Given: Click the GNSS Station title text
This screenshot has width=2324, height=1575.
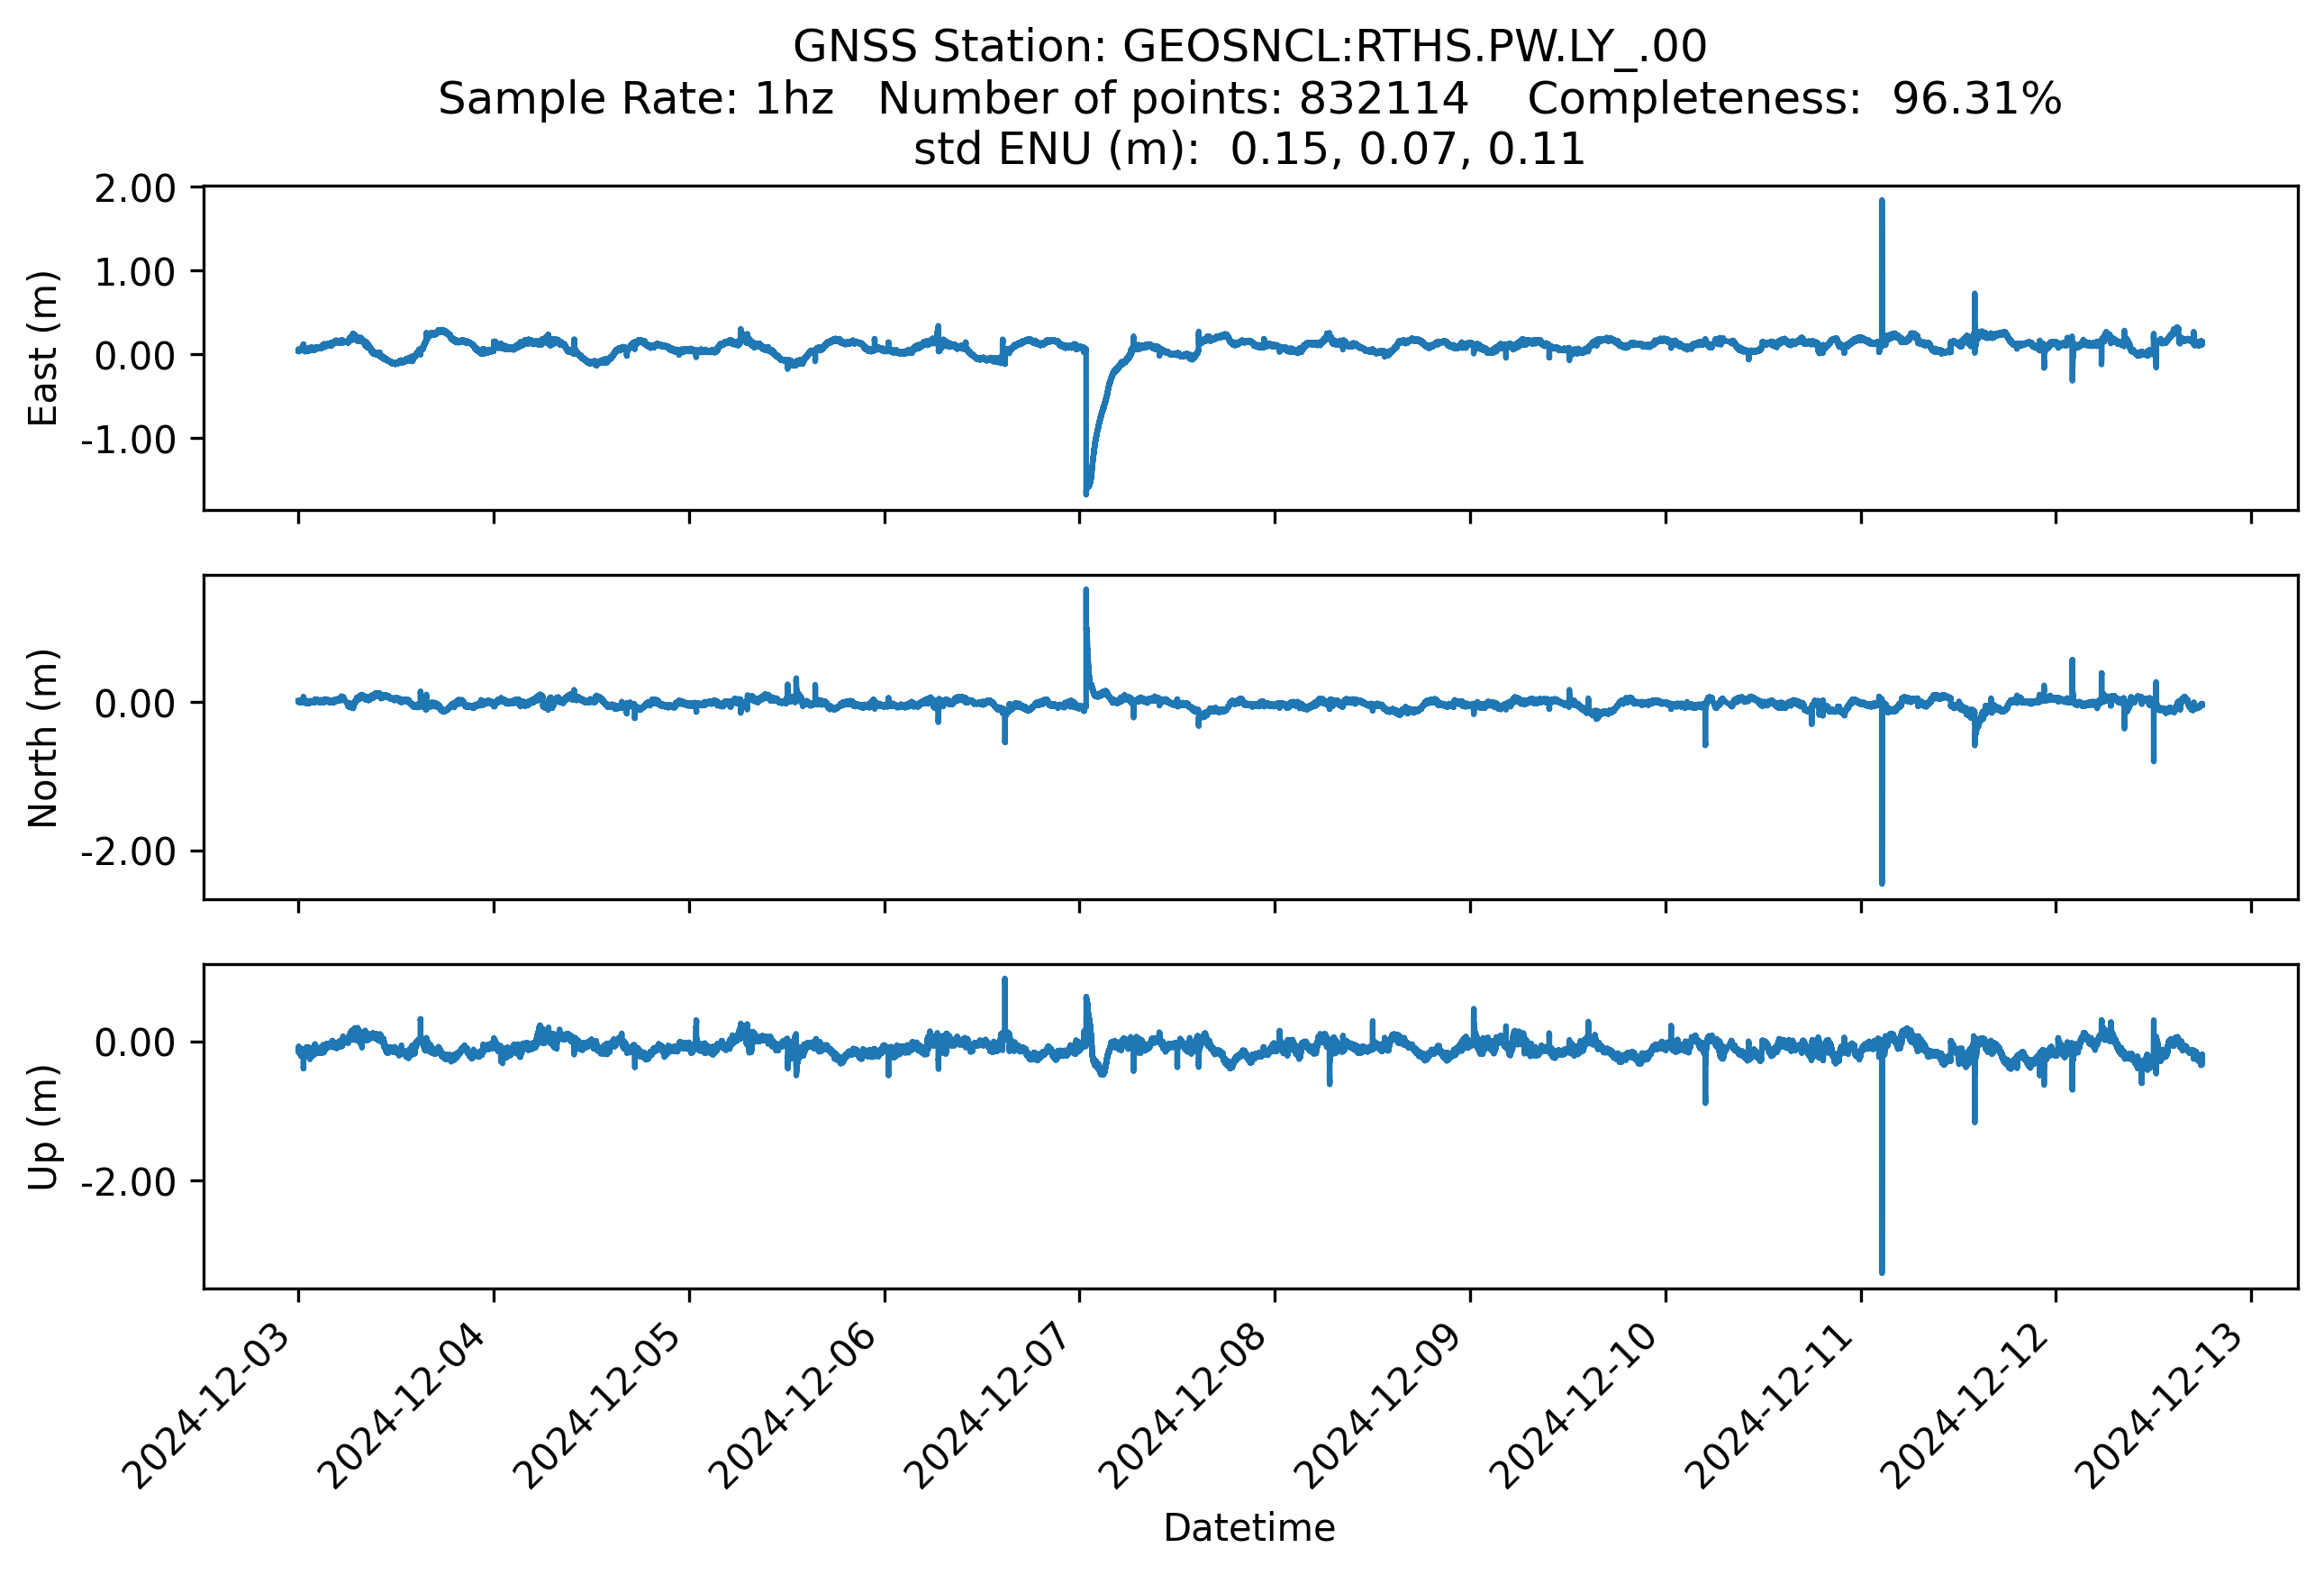Looking at the screenshot, I should pos(1249,47).
